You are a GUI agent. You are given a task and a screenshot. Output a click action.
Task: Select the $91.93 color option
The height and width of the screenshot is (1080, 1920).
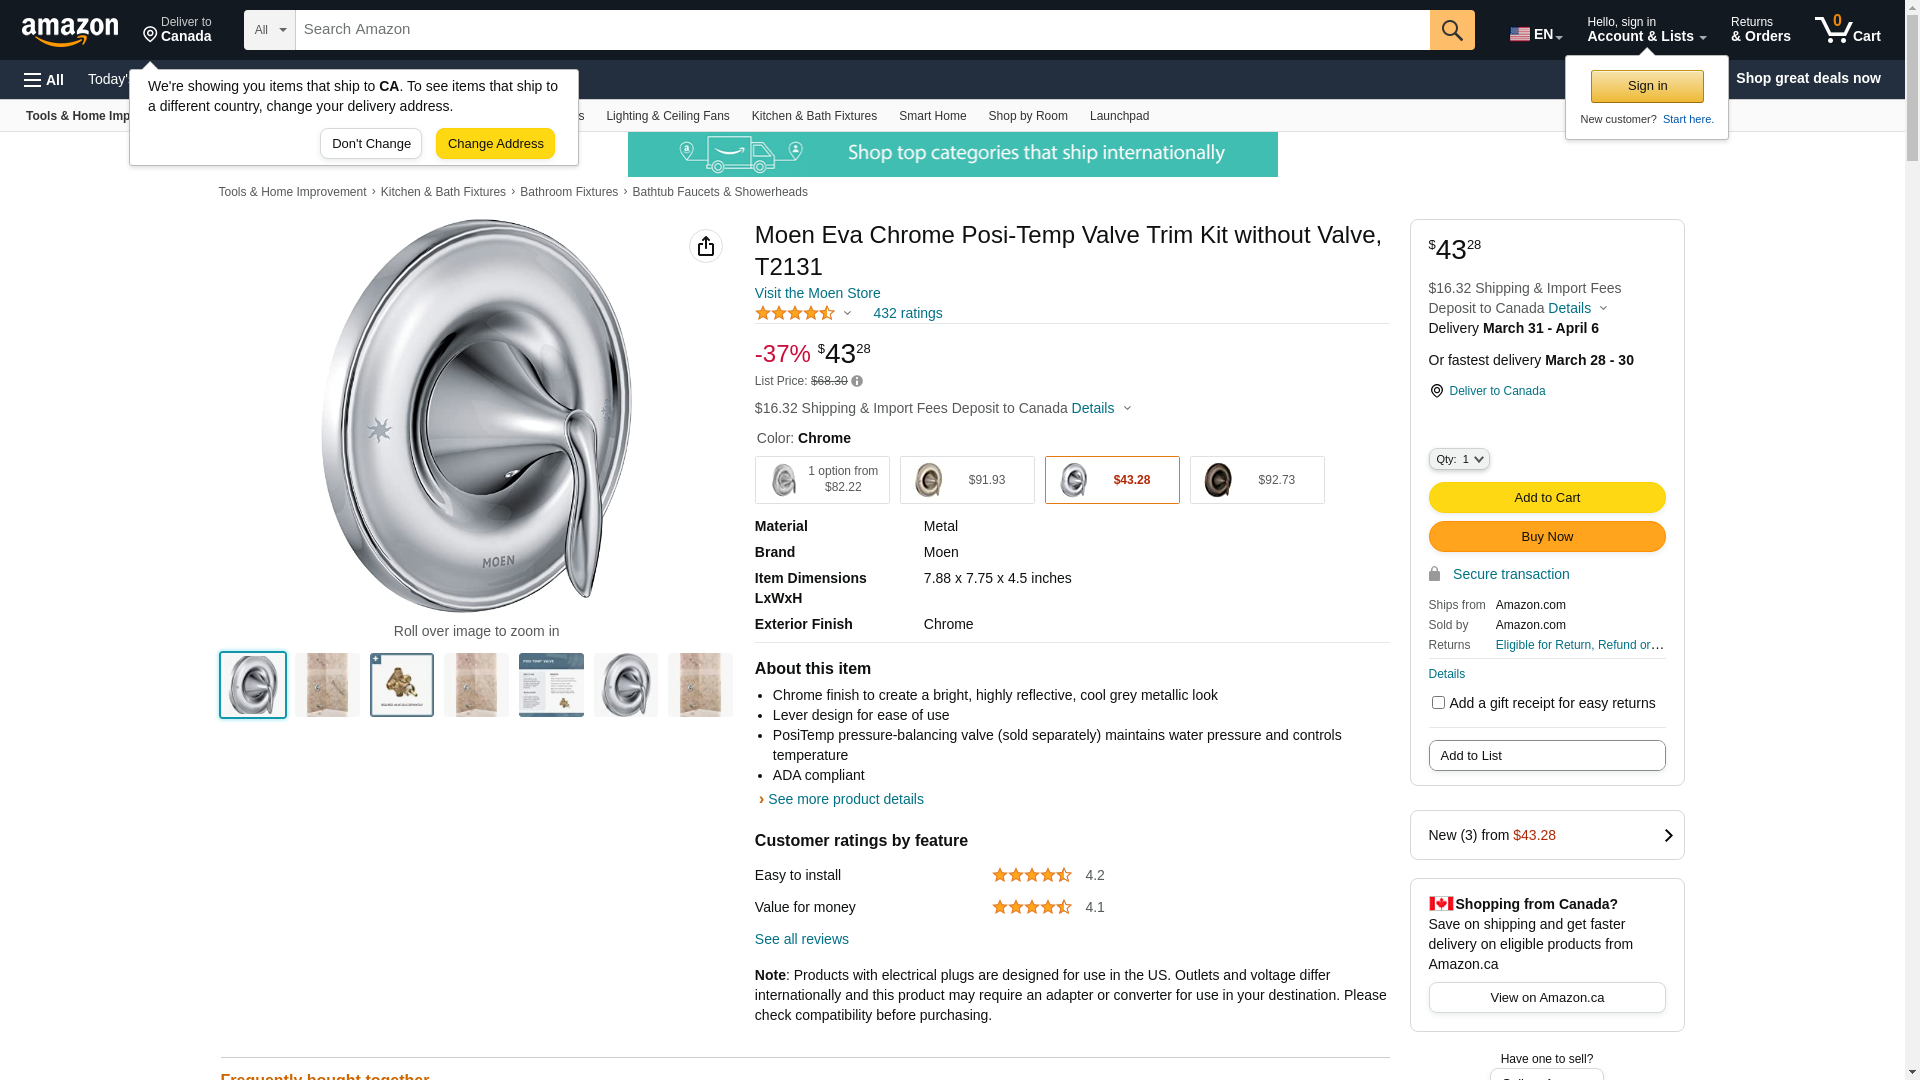[967, 480]
